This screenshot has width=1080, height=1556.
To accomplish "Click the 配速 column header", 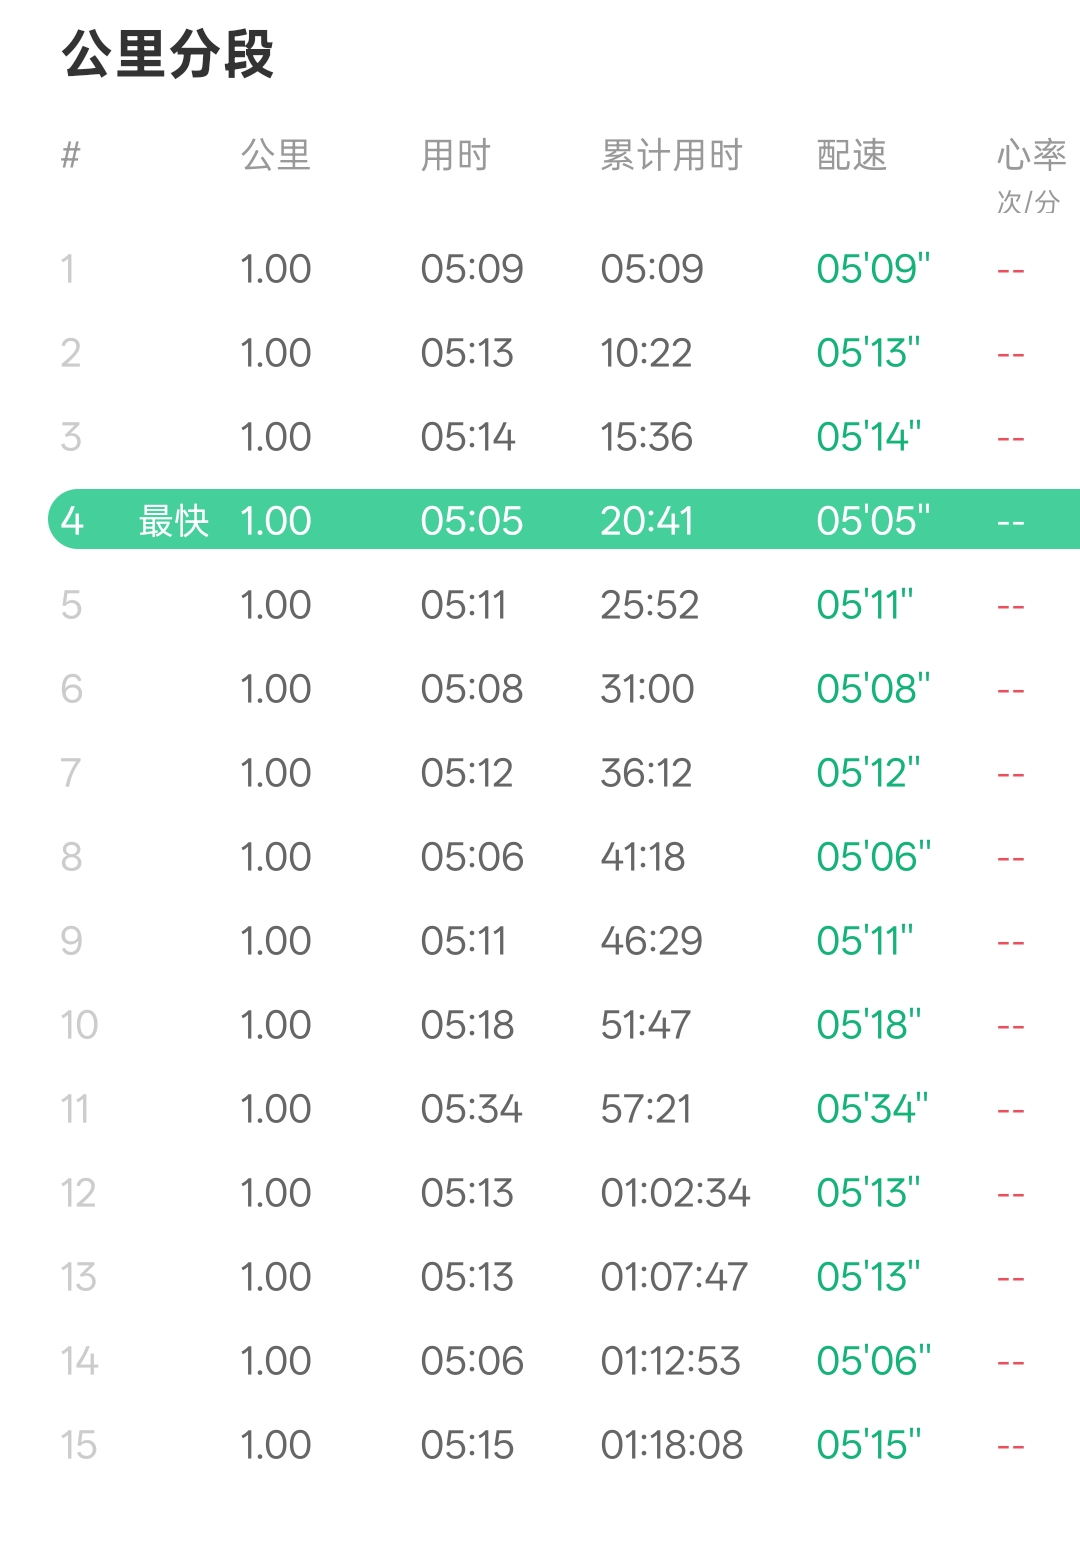I will 852,155.
